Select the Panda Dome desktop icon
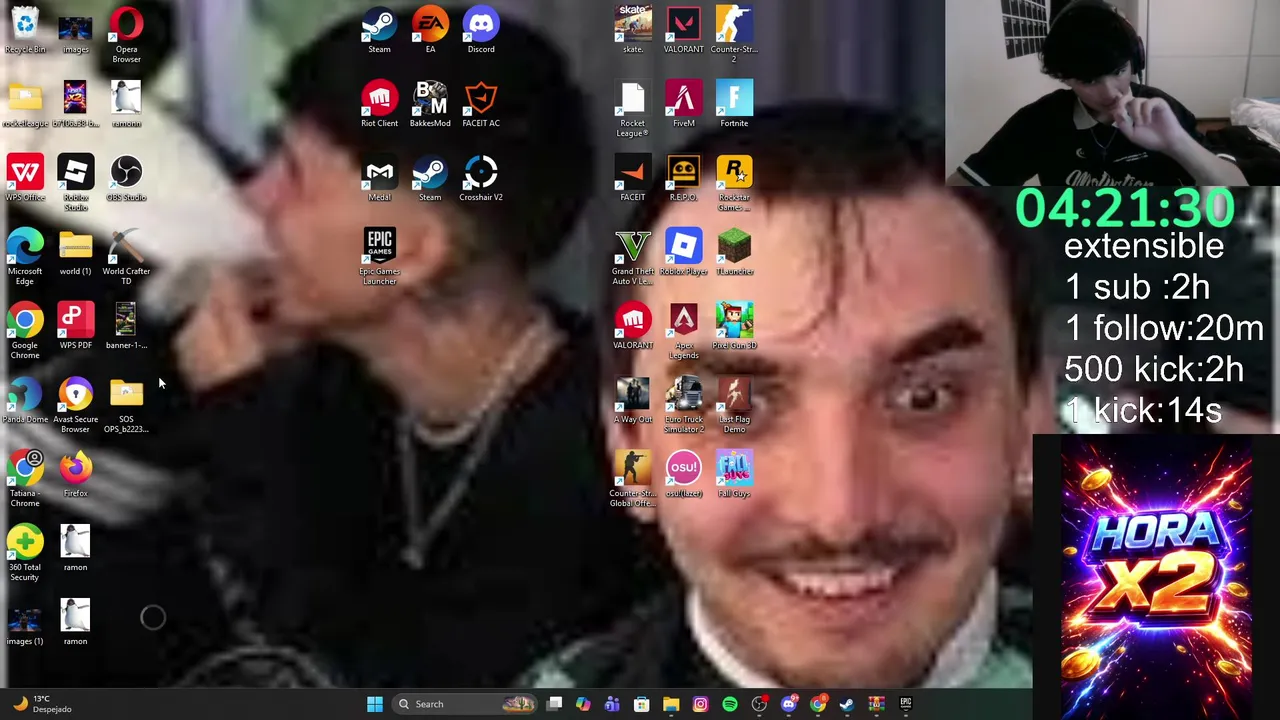The width and height of the screenshot is (1280, 720). point(25,400)
